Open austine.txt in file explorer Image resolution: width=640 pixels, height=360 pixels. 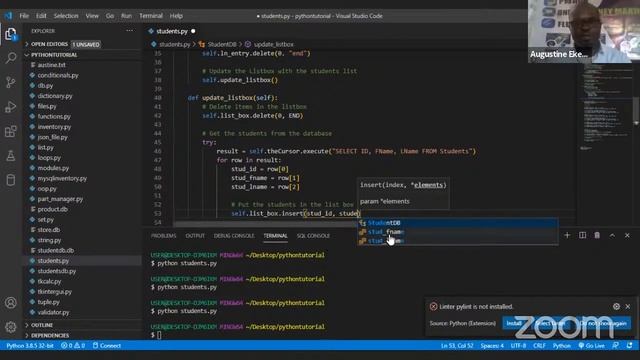coord(51,65)
